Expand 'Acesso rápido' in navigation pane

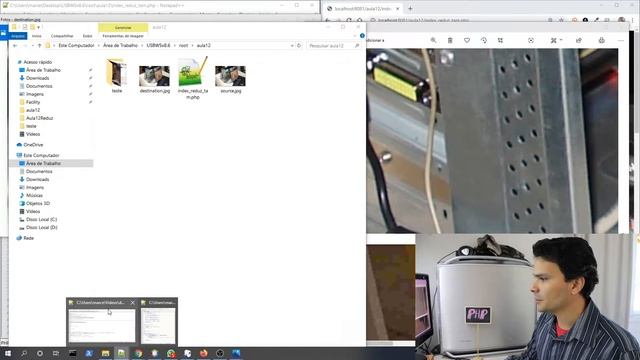38,62
